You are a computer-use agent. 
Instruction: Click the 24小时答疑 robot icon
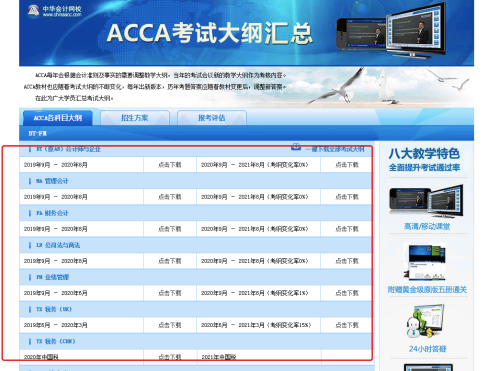[x=425, y=322]
